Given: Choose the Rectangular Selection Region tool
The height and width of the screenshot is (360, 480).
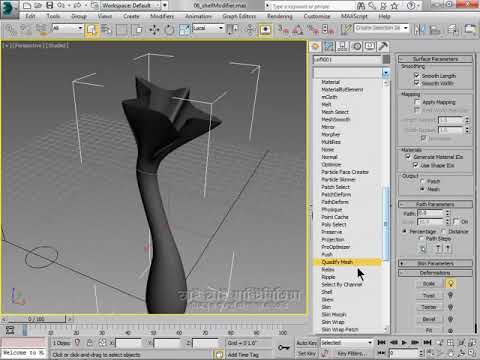Looking at the screenshot, I should (122, 30).
